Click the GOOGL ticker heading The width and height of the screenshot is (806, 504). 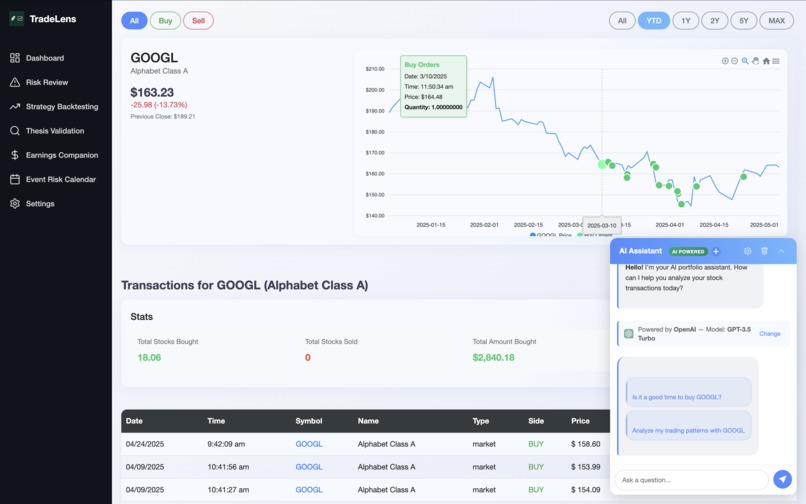154,58
